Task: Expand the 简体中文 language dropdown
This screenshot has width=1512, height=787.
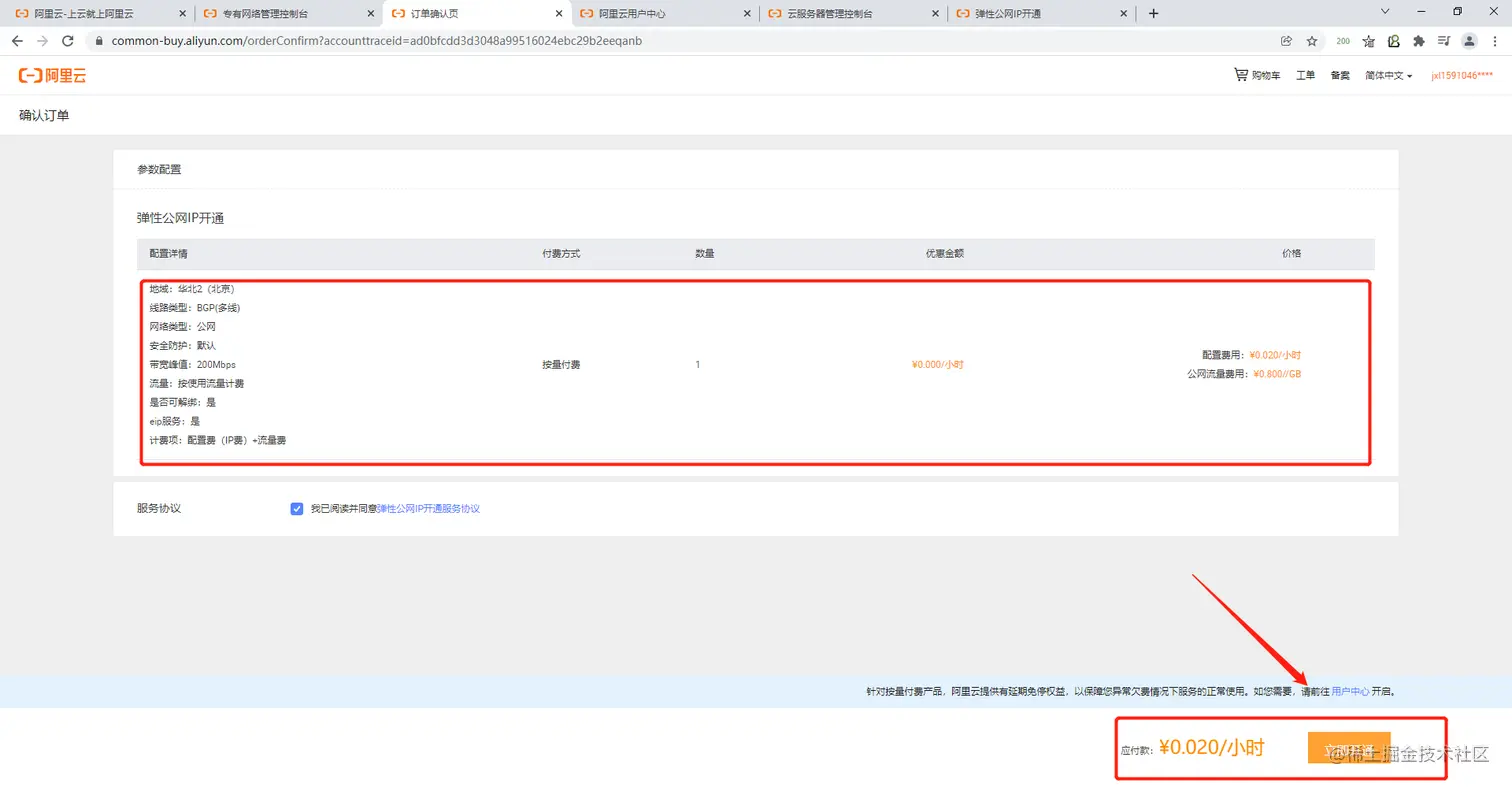Action: click(1388, 76)
